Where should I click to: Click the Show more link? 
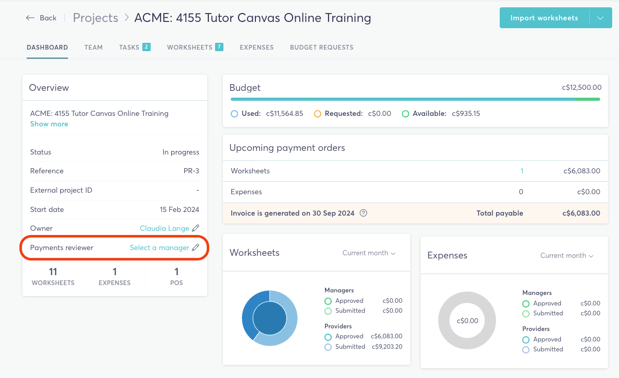(x=49, y=124)
